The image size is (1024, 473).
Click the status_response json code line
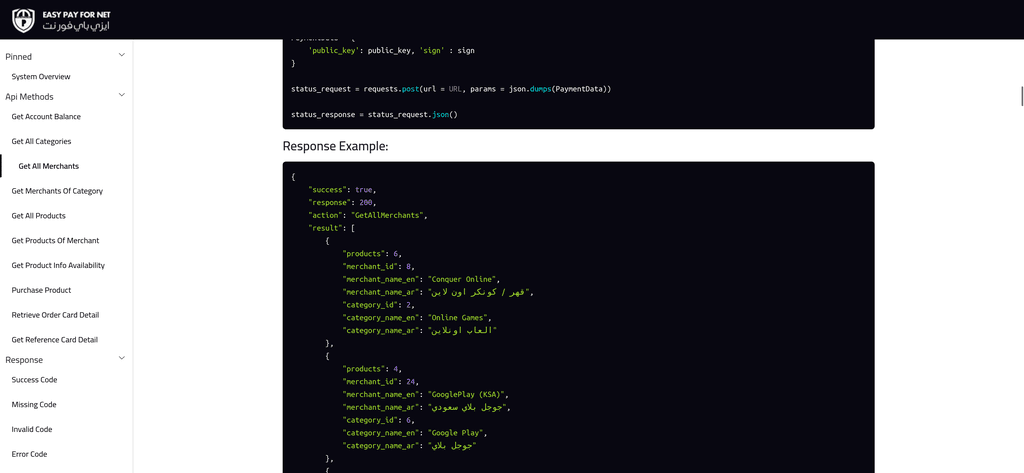pos(374,114)
